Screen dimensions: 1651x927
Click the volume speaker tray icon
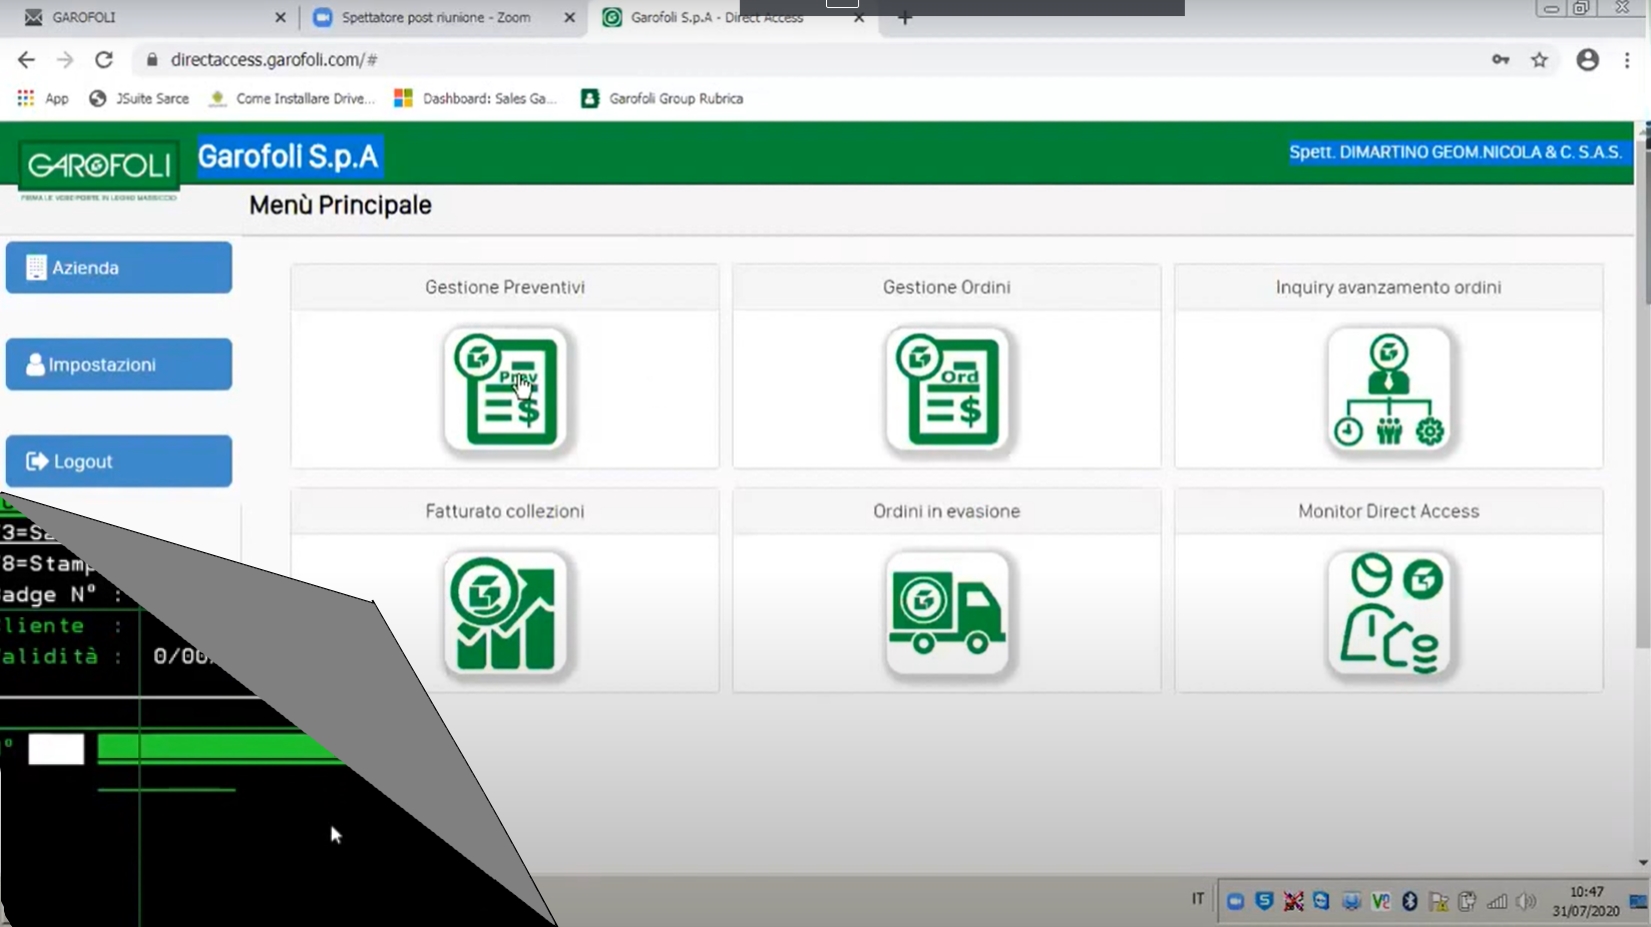point(1526,901)
